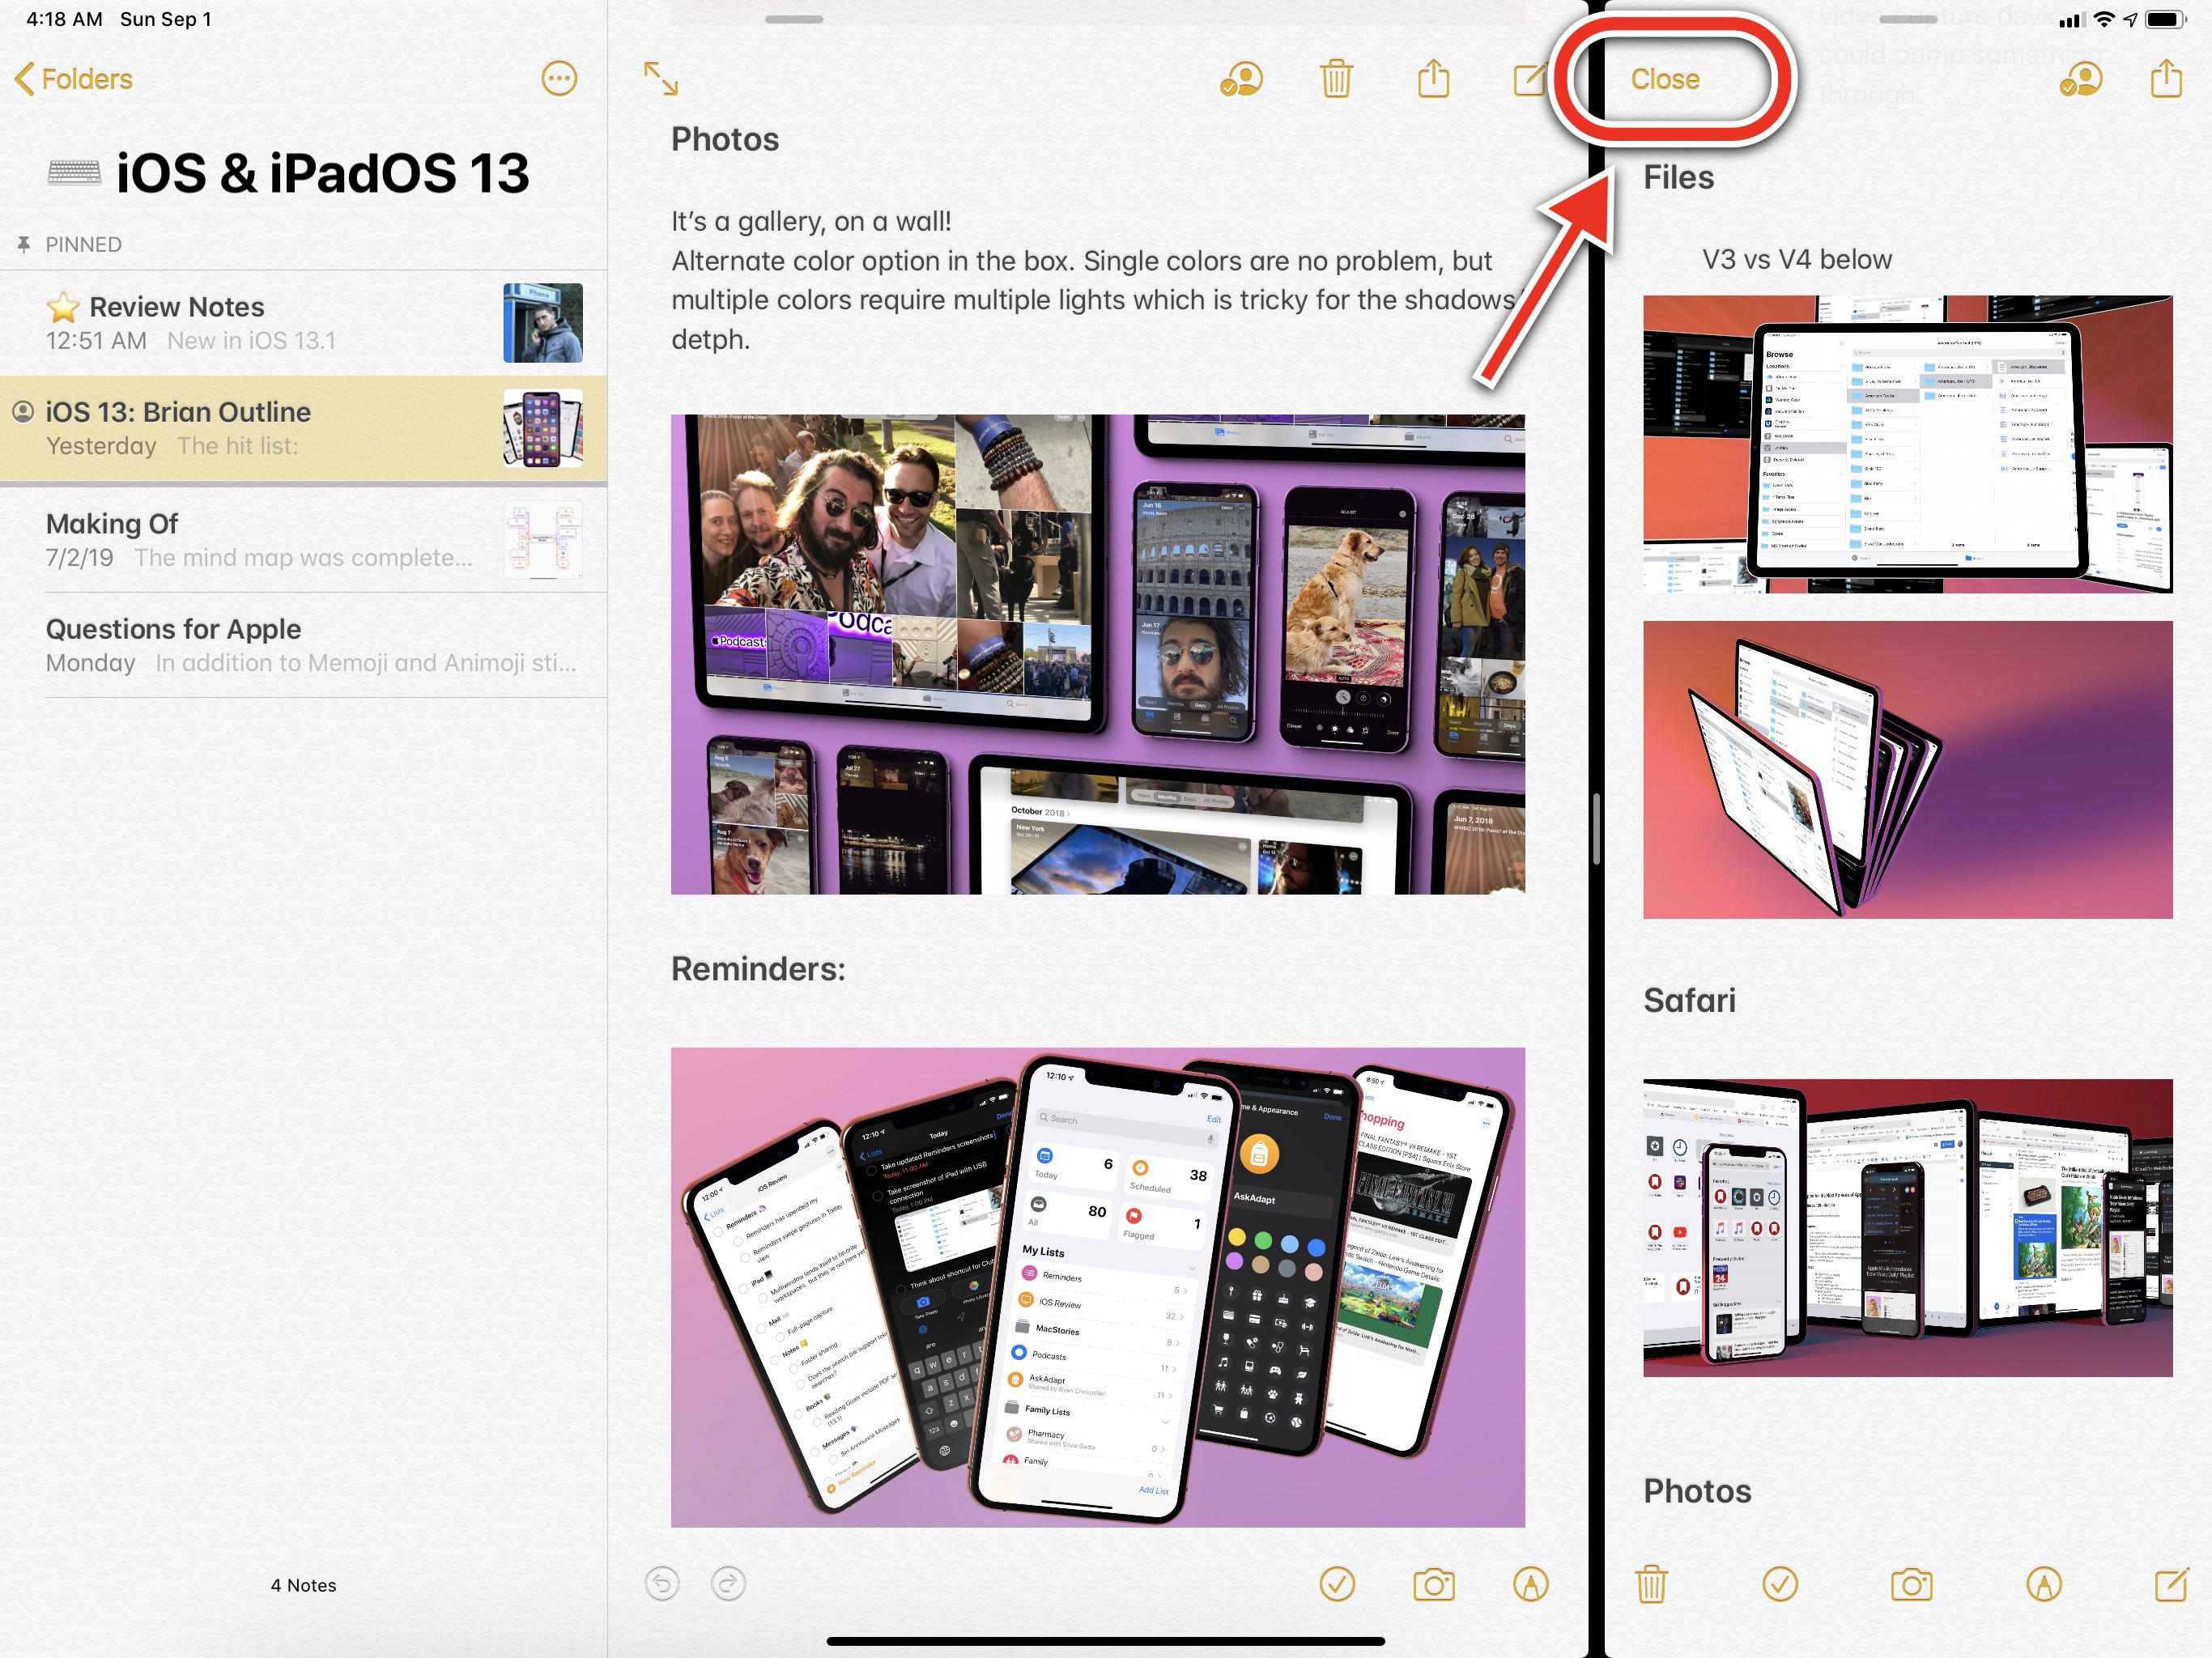
Task: Delete the main note with trash icon
Action: pos(1336,79)
